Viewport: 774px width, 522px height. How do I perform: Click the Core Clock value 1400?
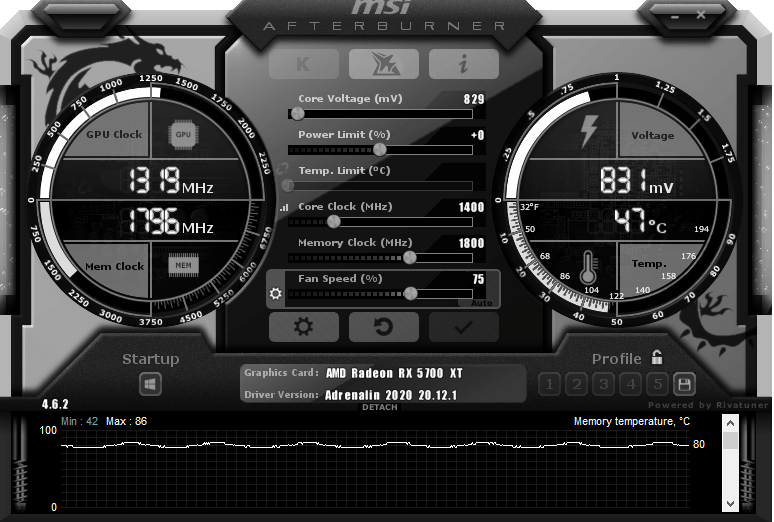tap(471, 207)
